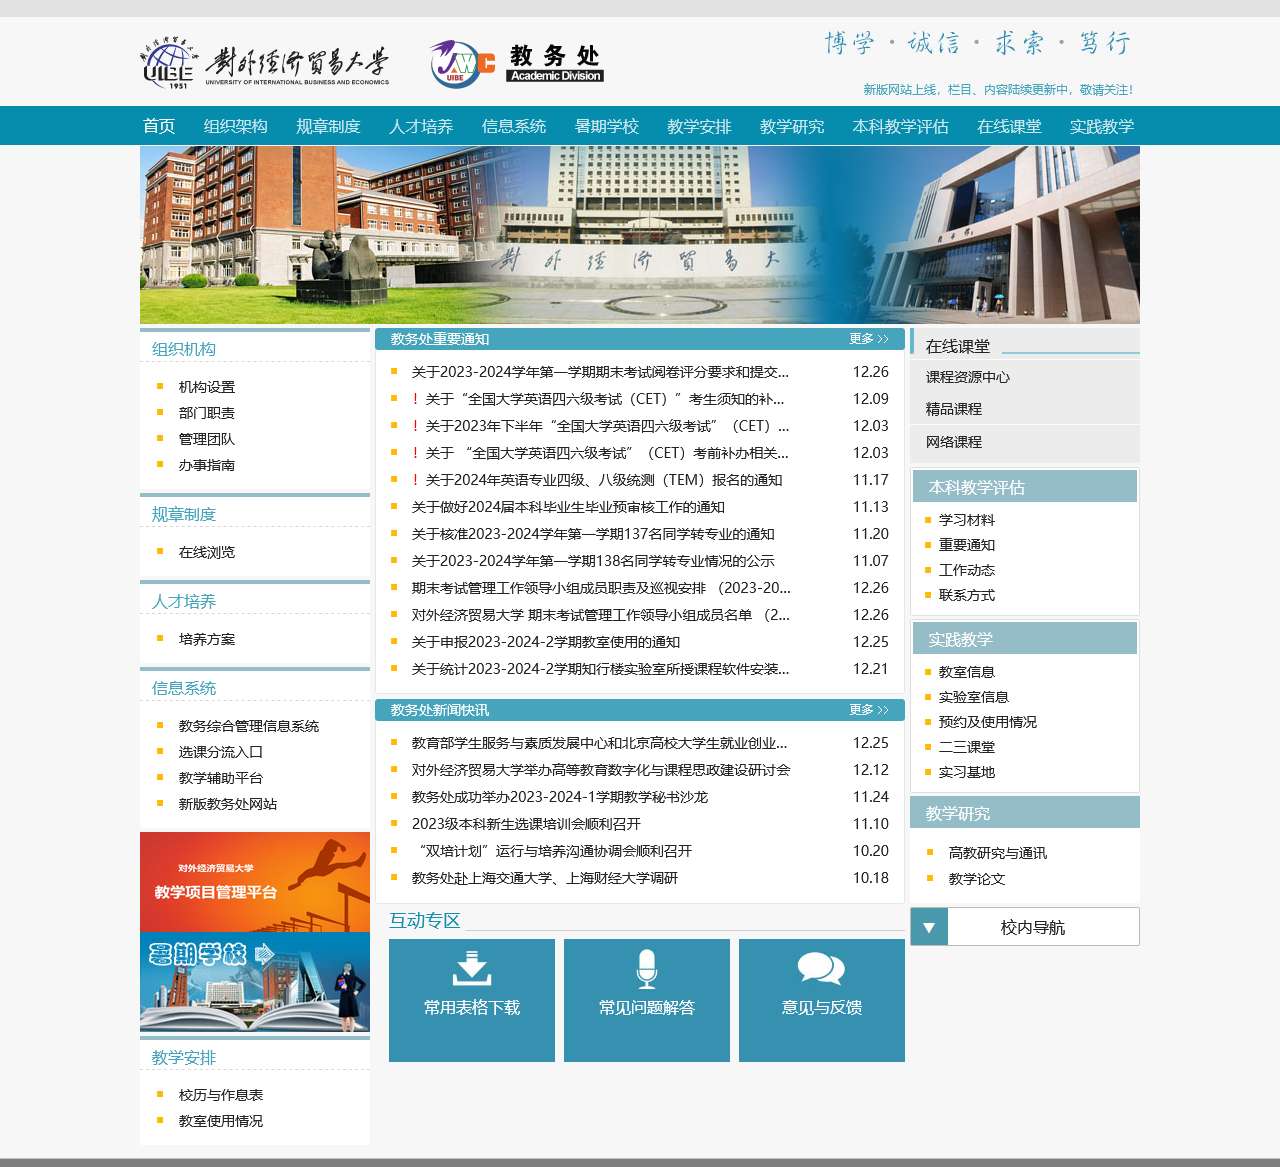Click the 常见问题解答 tile

[647, 1000]
